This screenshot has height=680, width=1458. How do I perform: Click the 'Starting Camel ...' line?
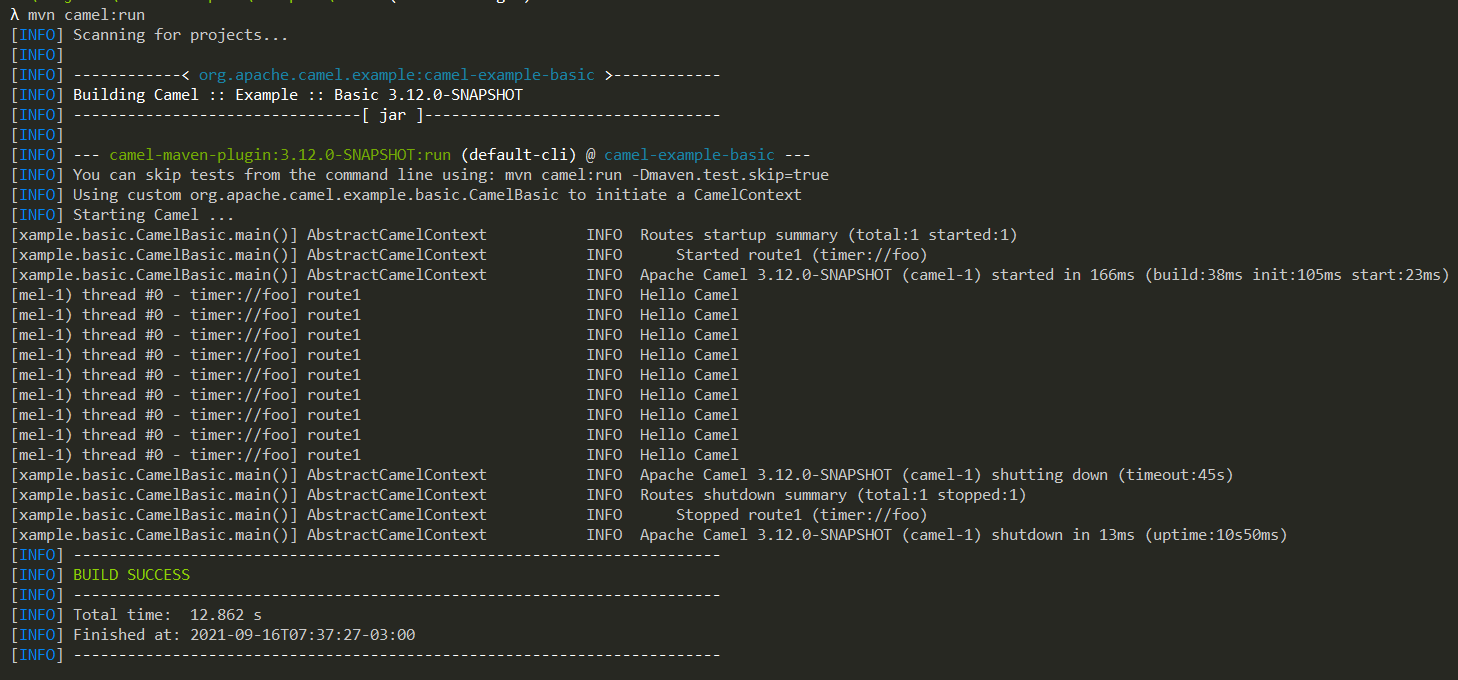[153, 215]
